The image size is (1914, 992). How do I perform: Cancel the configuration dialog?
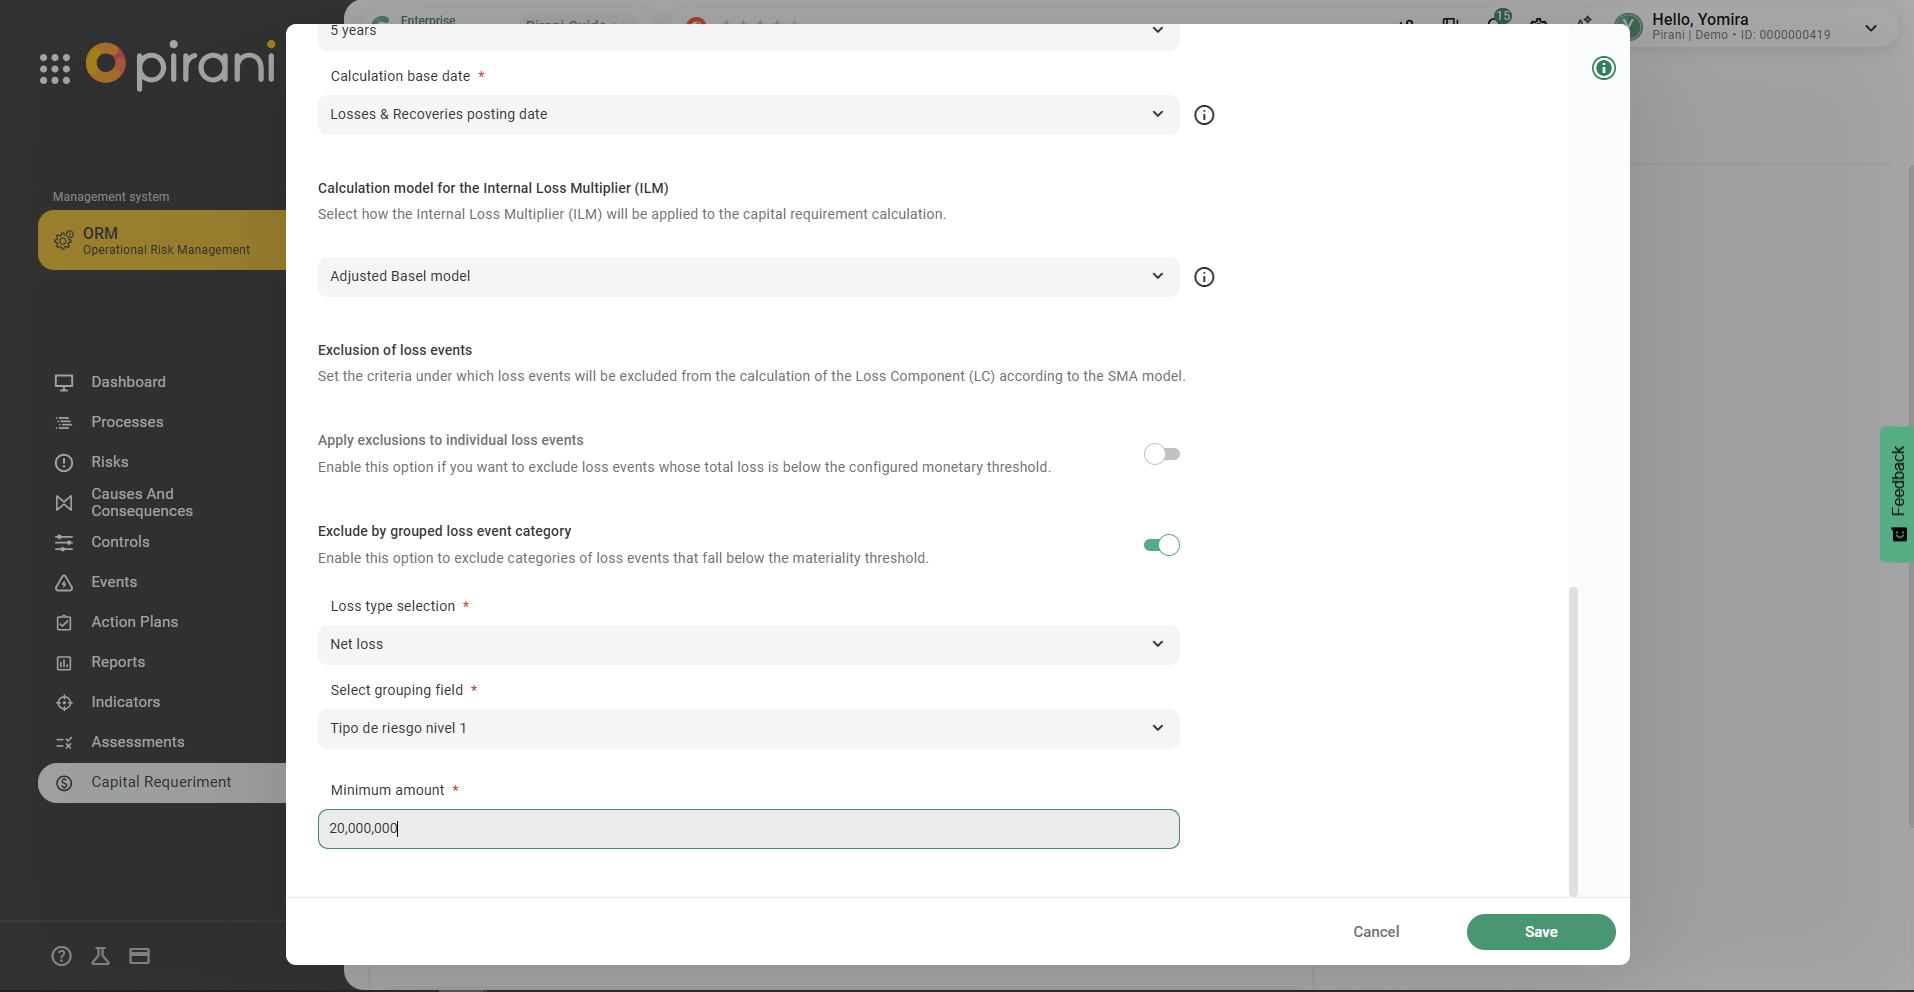1376,932
